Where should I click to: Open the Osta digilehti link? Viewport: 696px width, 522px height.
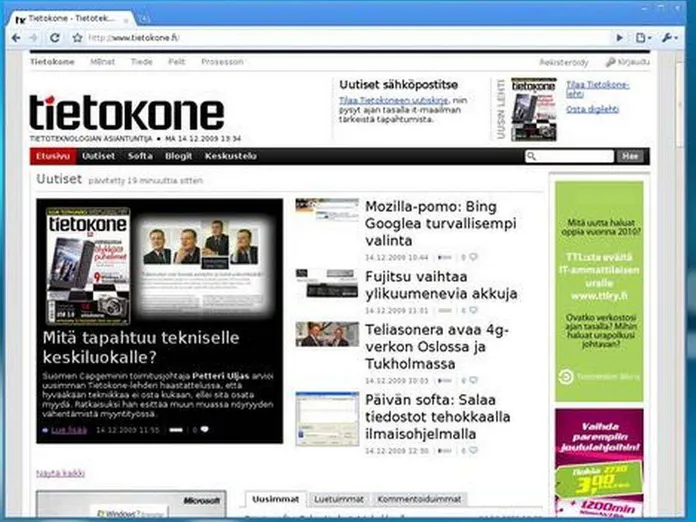tap(592, 109)
